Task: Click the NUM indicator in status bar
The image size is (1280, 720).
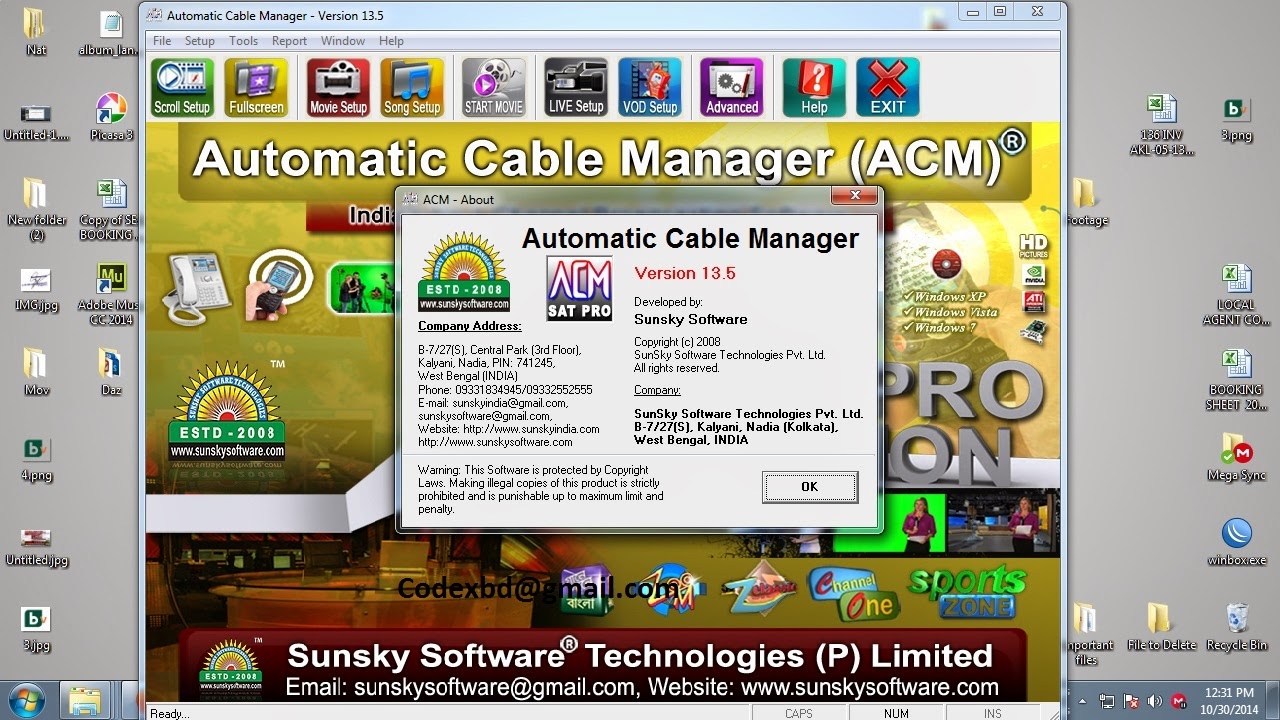Action: tap(896, 713)
